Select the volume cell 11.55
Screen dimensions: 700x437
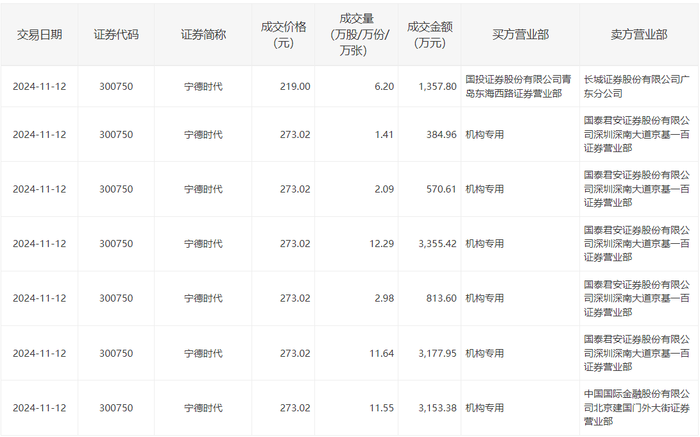pyautogui.click(x=382, y=408)
